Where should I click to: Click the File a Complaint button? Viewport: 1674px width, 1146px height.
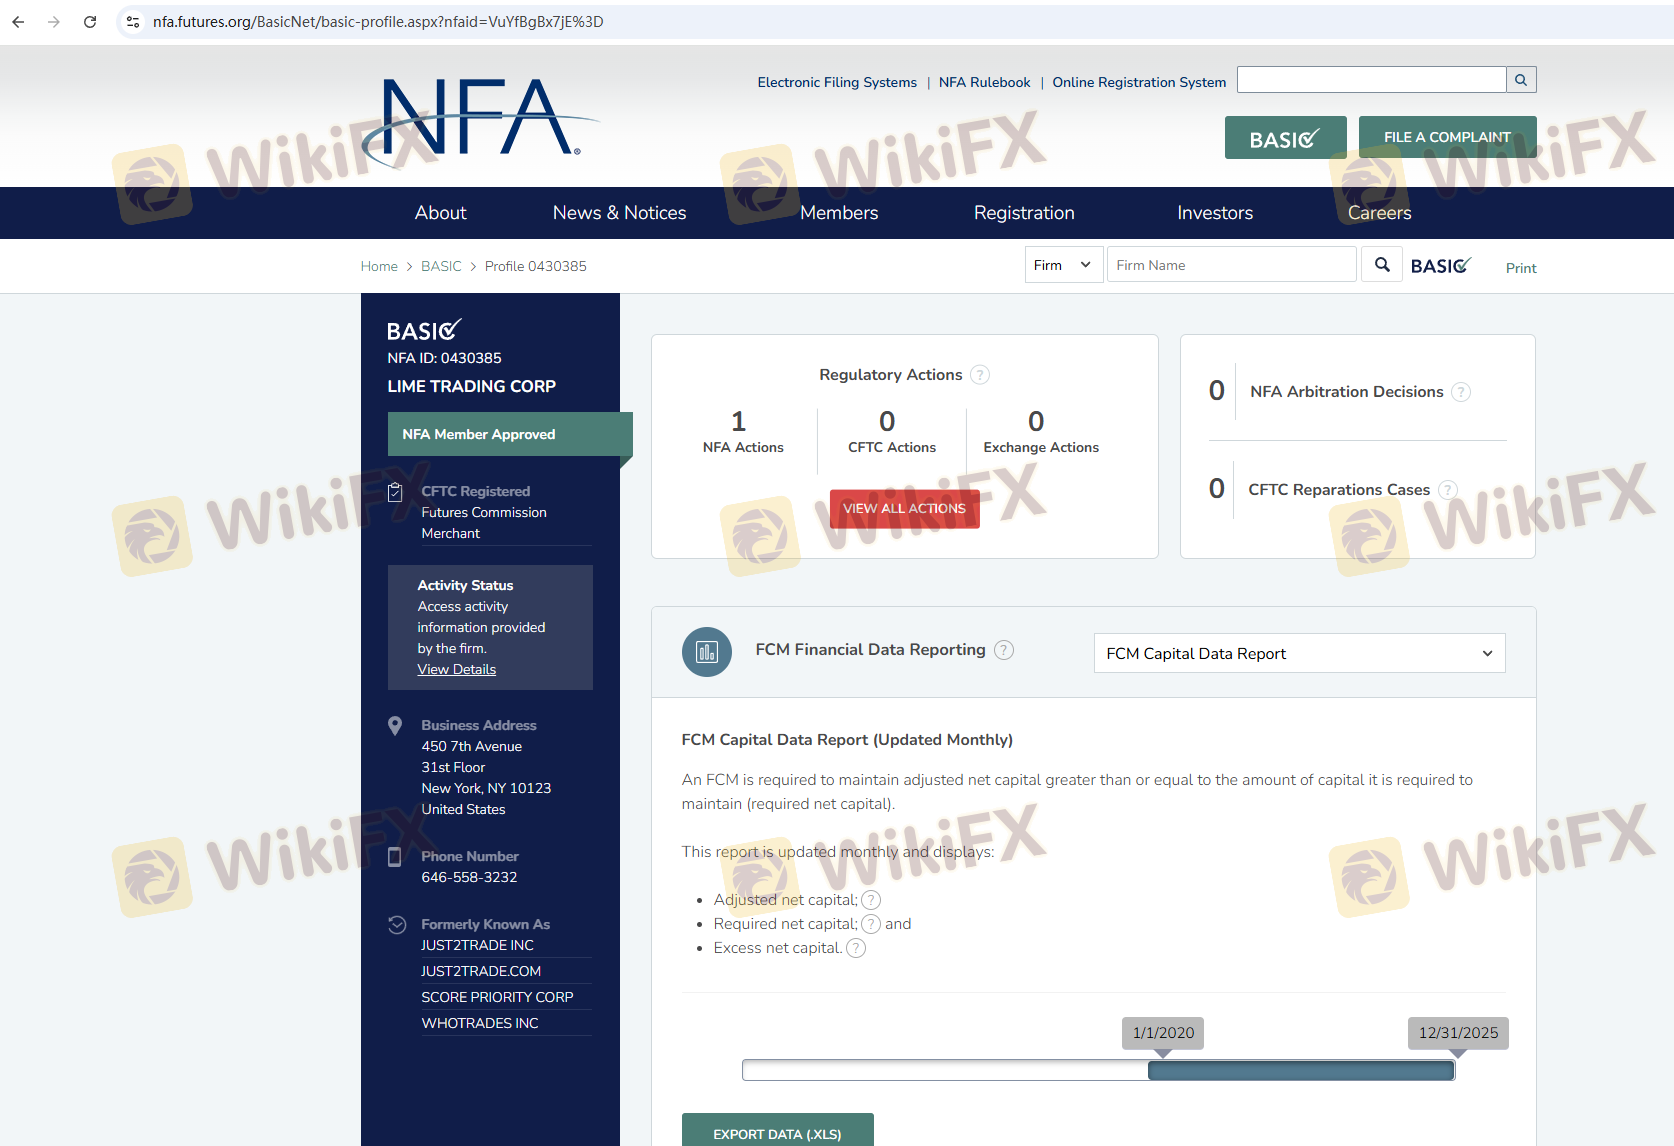1447,137
